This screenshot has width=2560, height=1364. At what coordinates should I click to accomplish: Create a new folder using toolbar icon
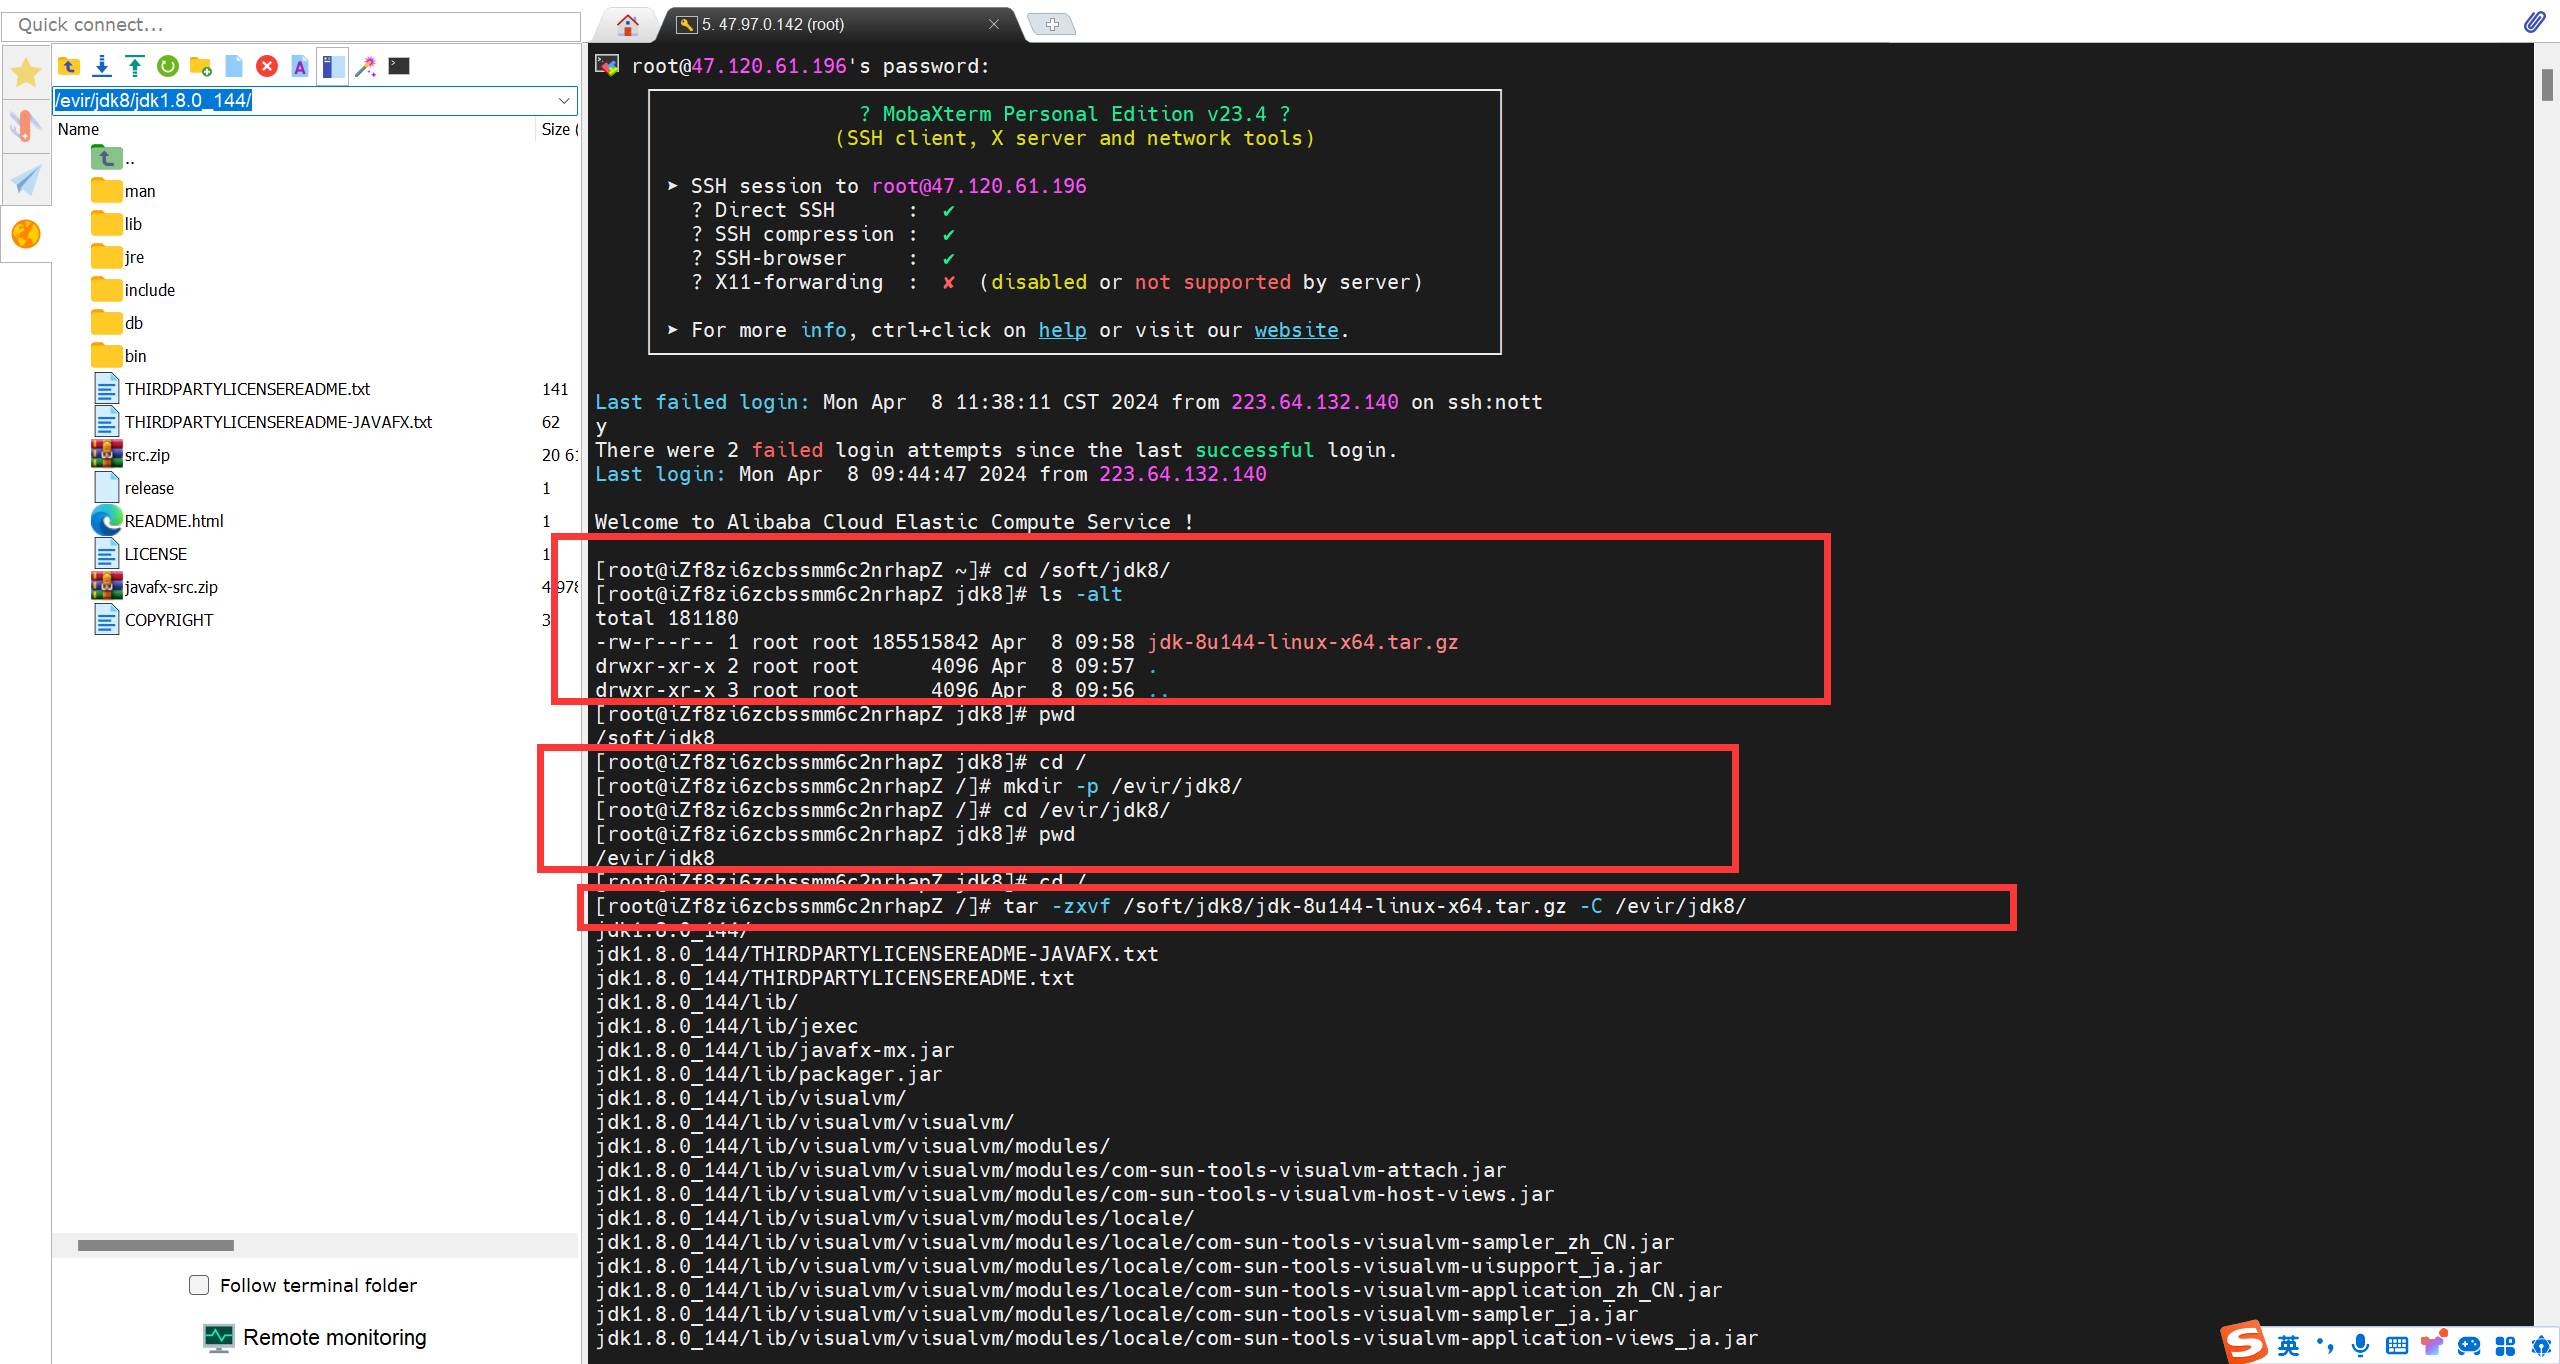click(201, 66)
